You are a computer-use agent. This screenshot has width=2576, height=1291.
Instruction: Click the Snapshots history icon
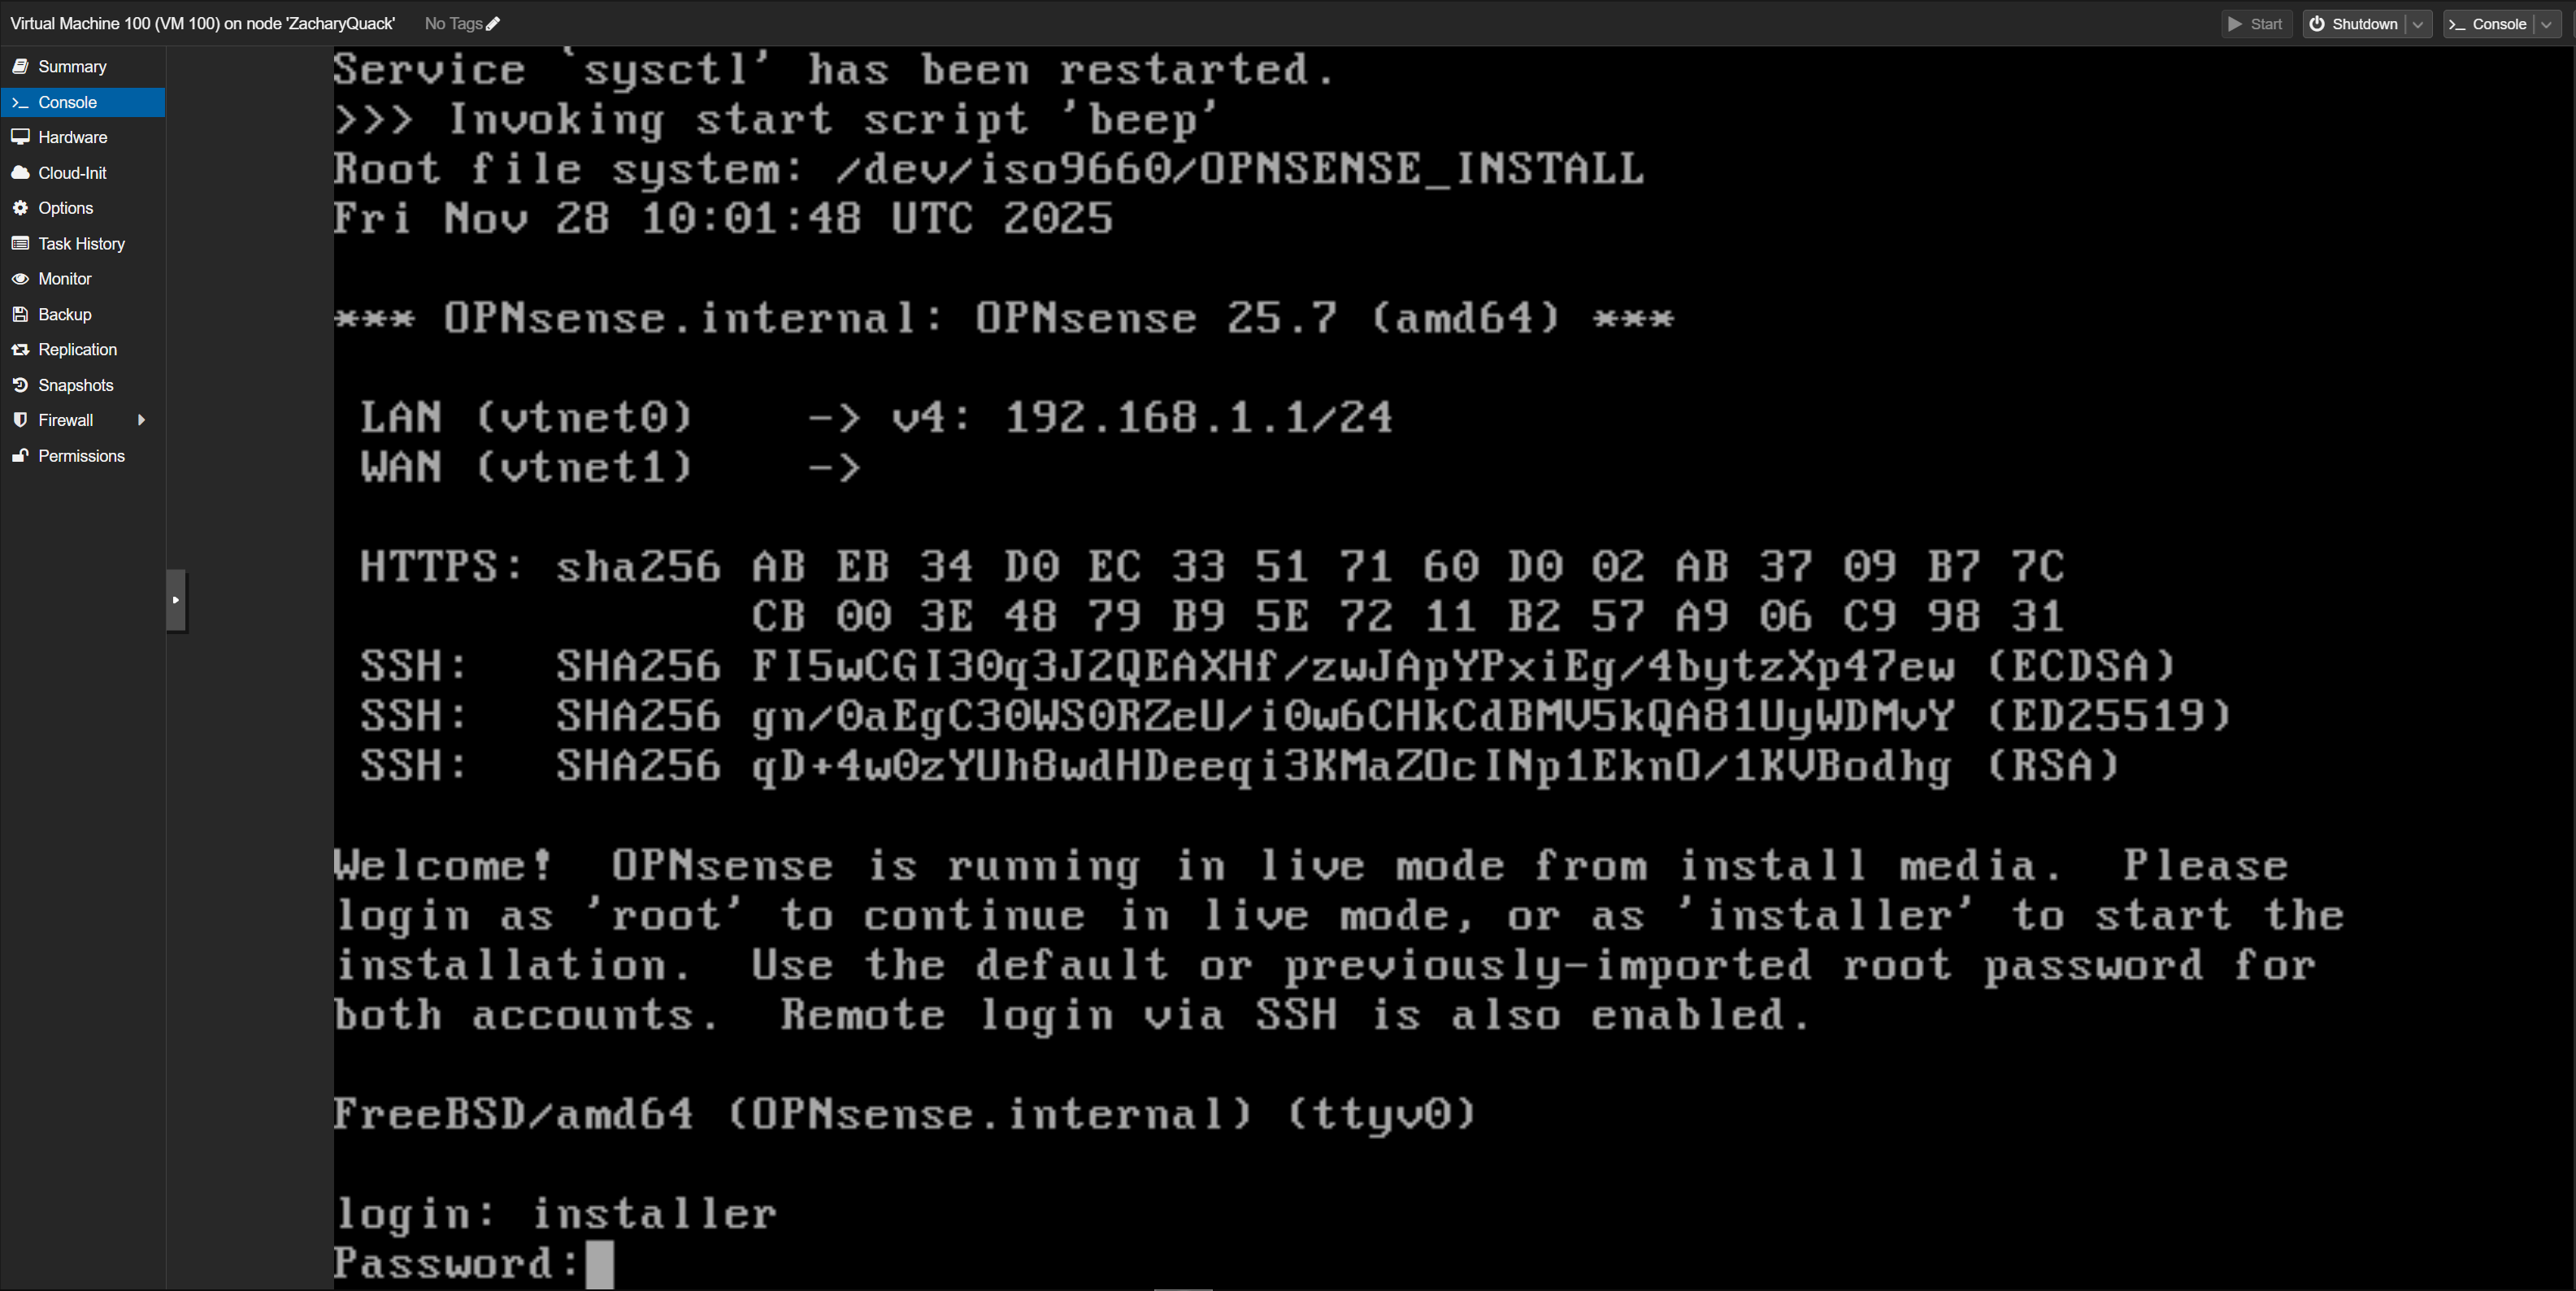pos(20,385)
